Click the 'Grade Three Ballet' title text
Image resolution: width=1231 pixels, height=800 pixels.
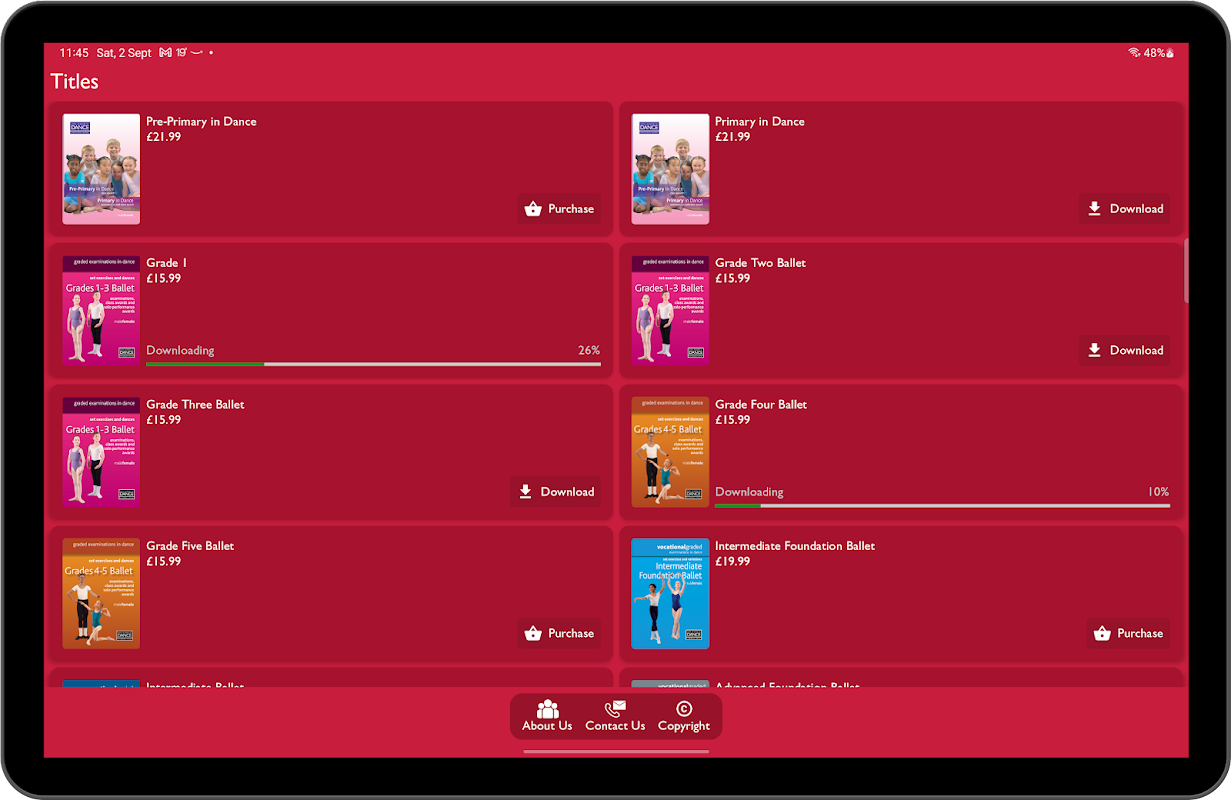click(195, 404)
